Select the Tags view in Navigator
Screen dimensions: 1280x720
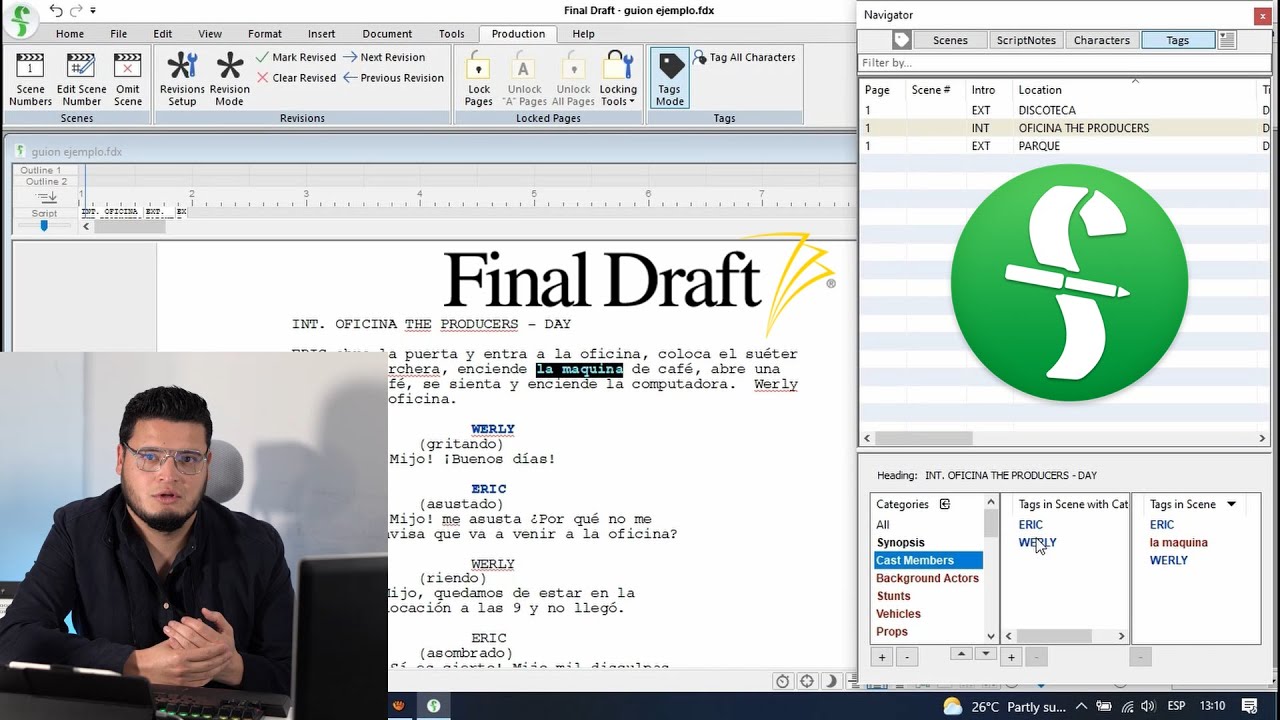tap(1177, 40)
